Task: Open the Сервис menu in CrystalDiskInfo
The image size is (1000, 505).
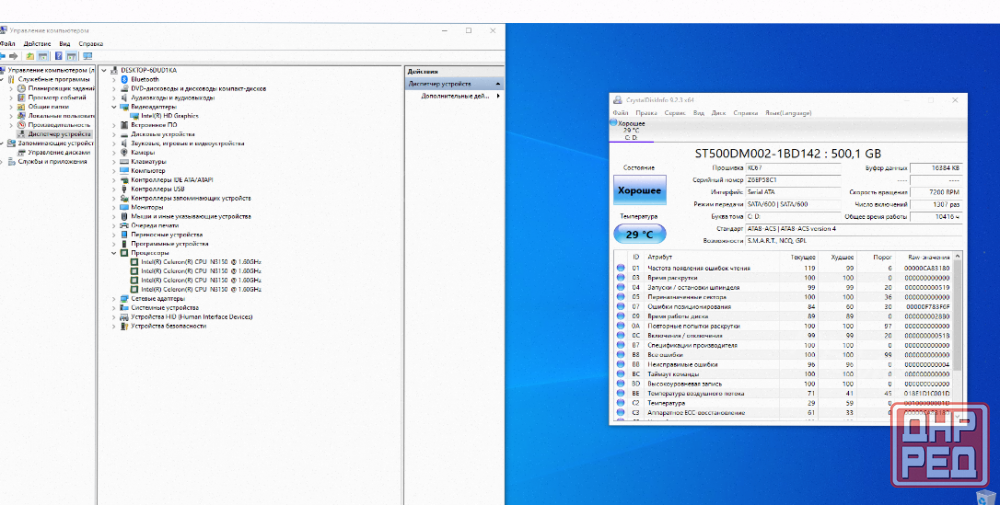Action: click(675, 113)
